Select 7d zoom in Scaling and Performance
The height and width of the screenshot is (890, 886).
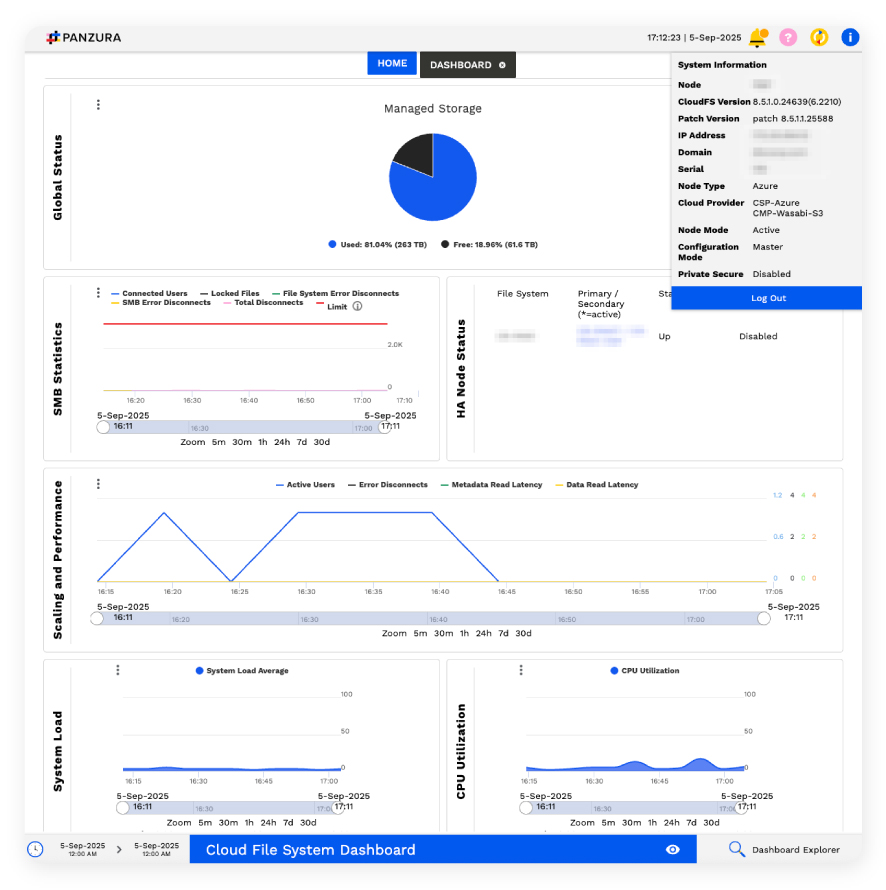tap(503, 633)
